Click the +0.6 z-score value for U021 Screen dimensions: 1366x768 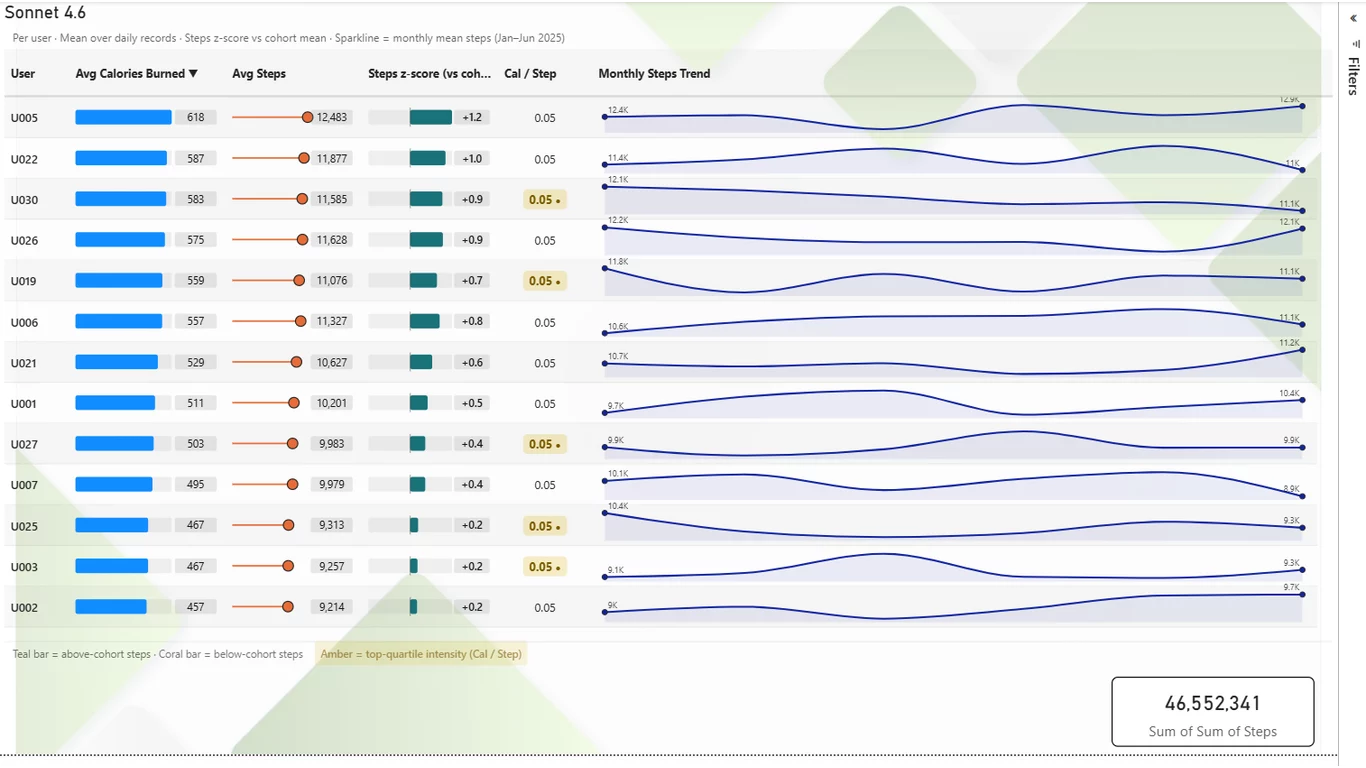click(472, 363)
